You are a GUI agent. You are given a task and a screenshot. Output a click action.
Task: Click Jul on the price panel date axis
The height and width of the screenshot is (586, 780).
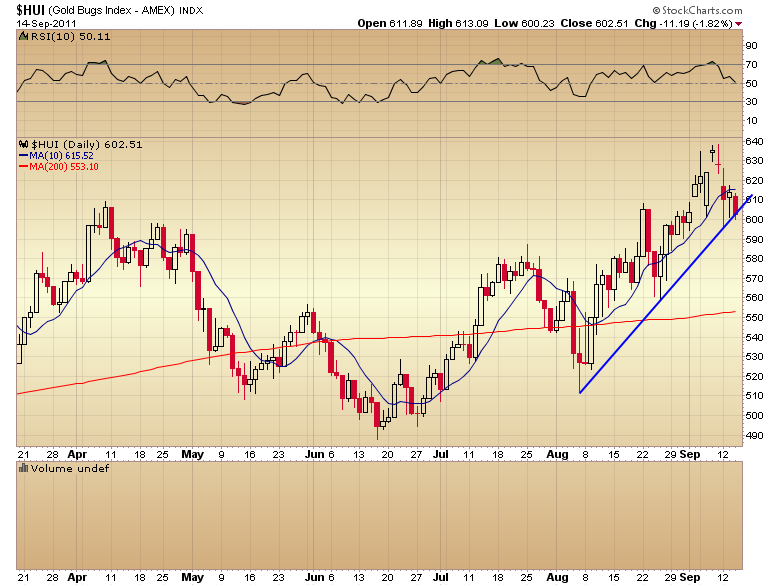click(x=441, y=455)
